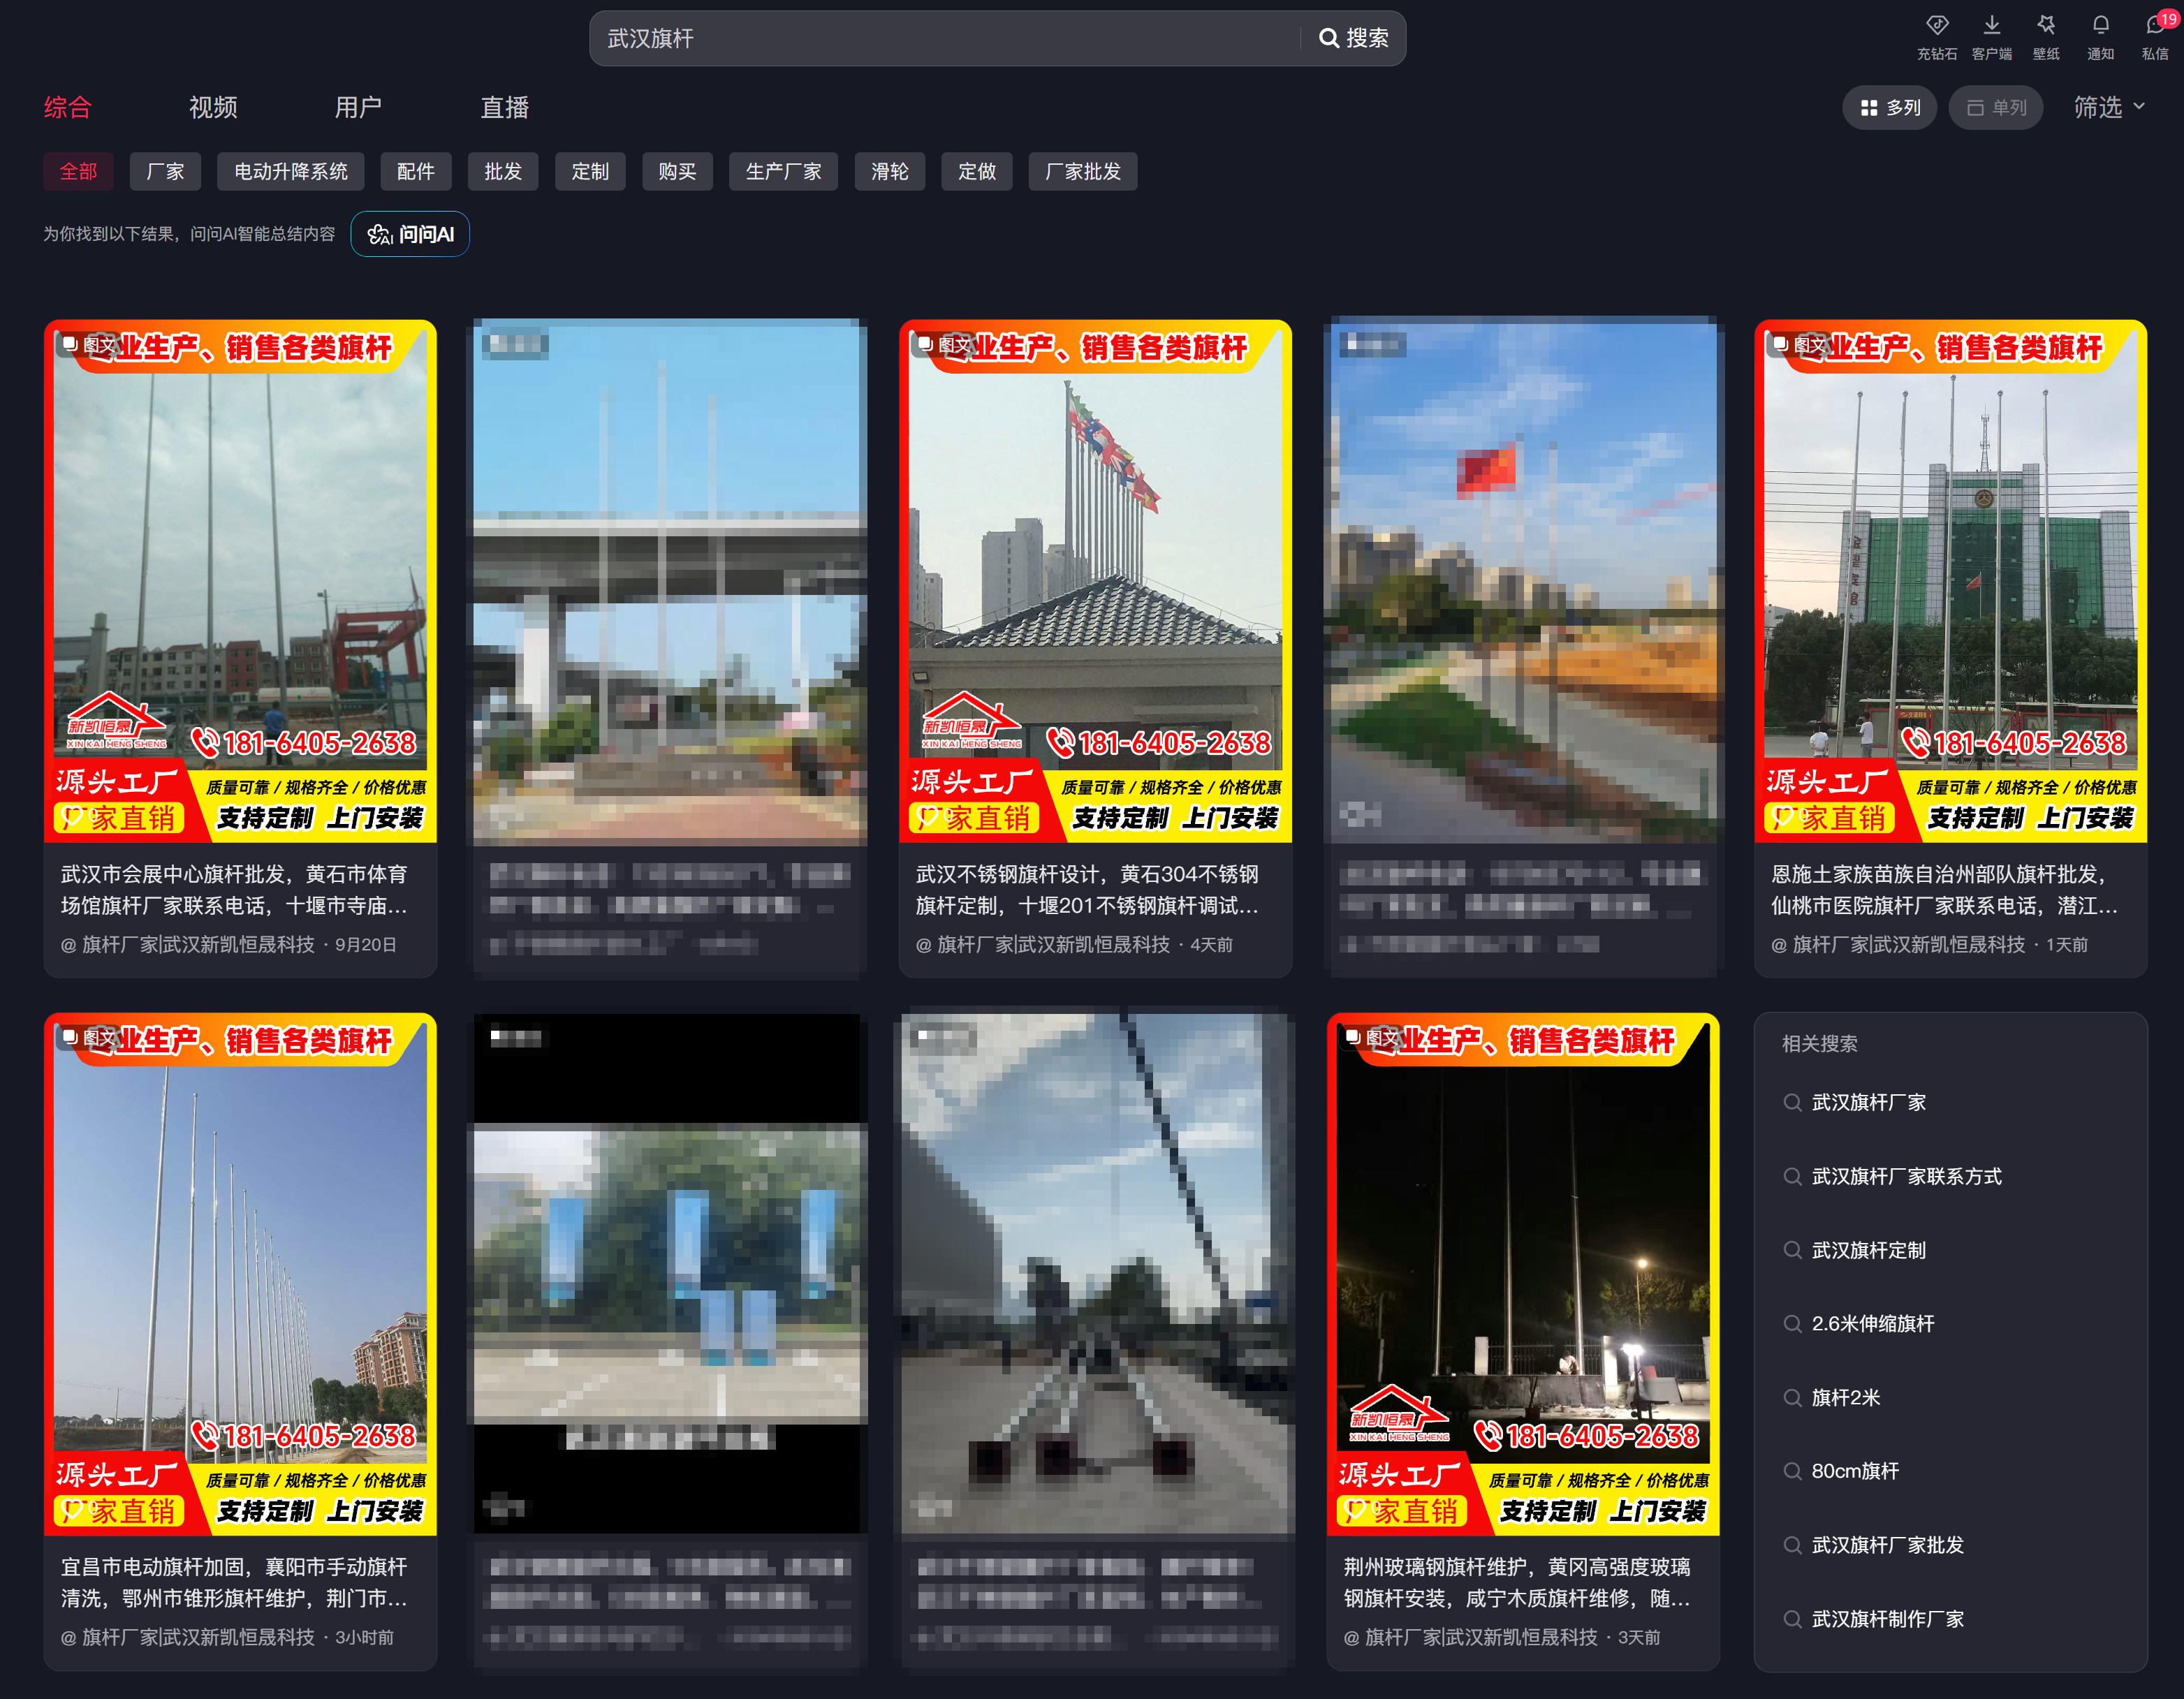This screenshot has width=2184, height=1699.
Task: Open 私信 private messages icon
Action: [x=2154, y=26]
